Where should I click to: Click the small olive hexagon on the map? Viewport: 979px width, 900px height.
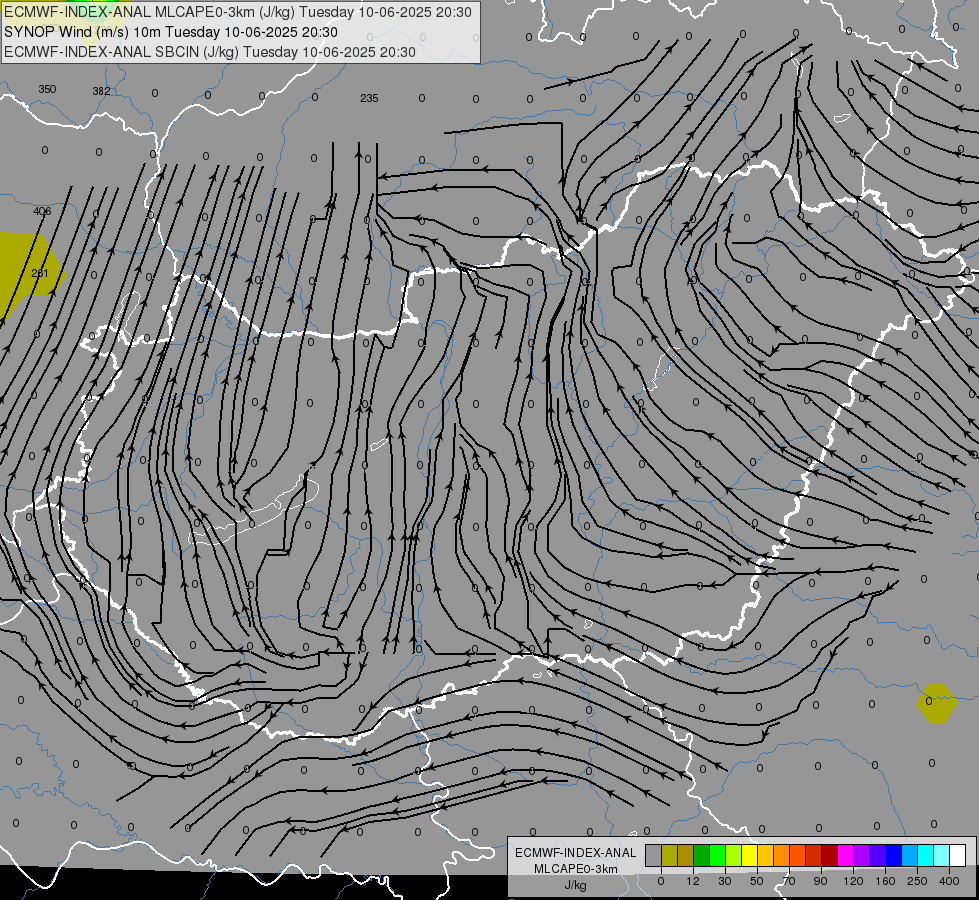[937, 703]
